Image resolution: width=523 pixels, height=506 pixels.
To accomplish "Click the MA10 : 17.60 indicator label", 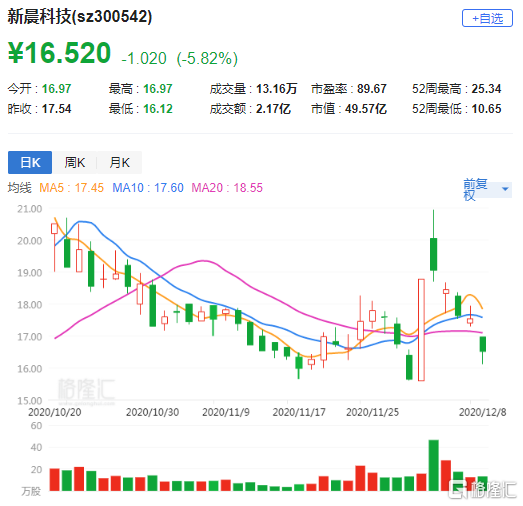I will 148,188.
